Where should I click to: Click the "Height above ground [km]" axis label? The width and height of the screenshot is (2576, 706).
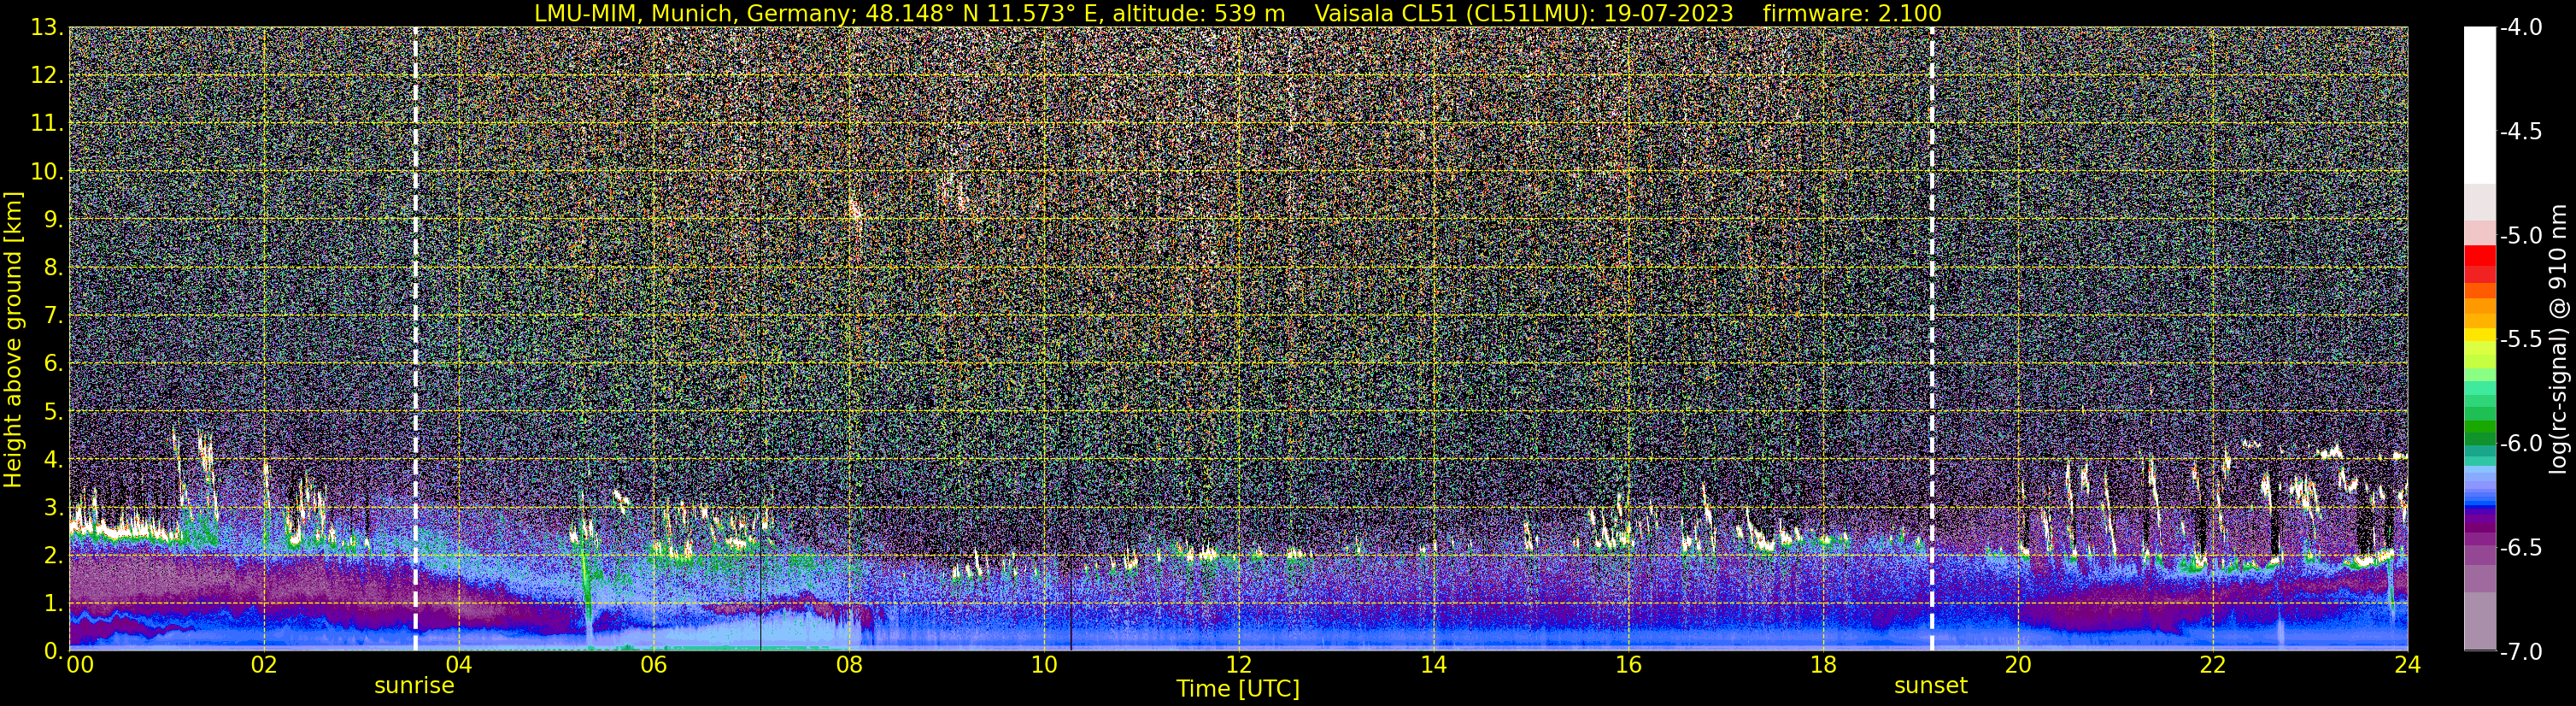coord(13,339)
